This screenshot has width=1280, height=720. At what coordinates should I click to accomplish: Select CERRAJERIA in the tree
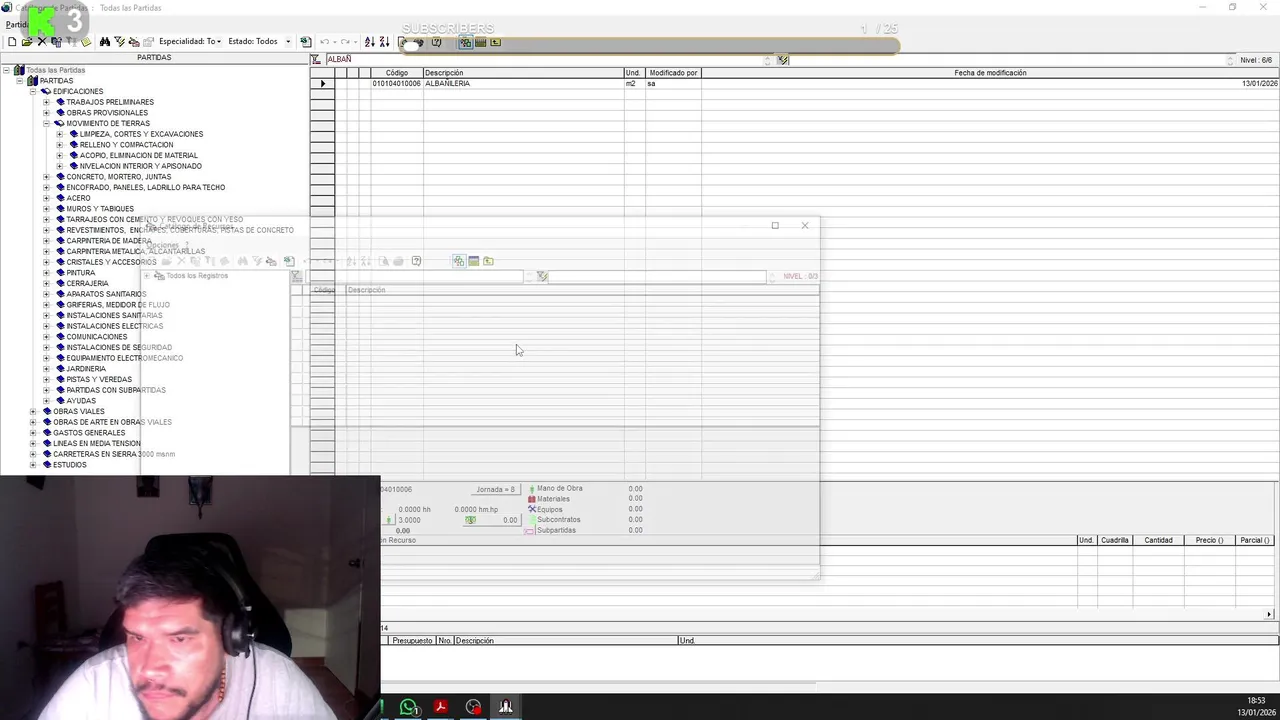[x=87, y=283]
